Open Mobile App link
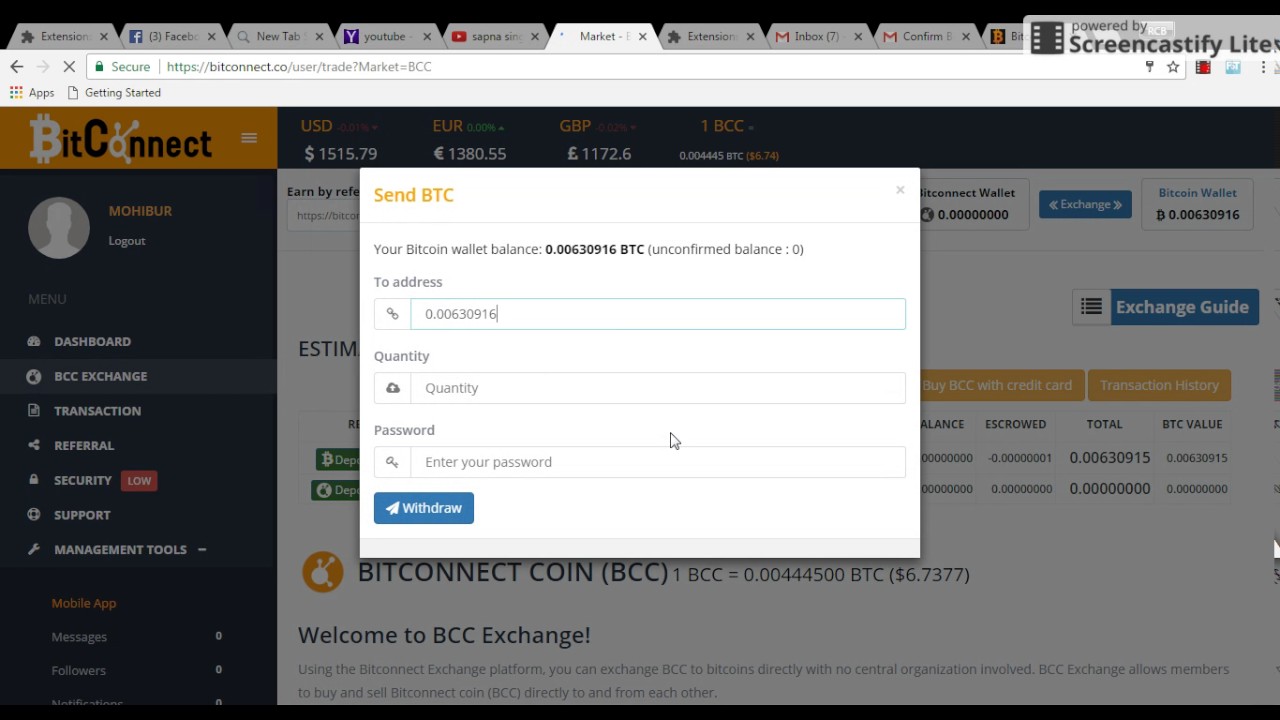The image size is (1280, 720). pos(84,603)
